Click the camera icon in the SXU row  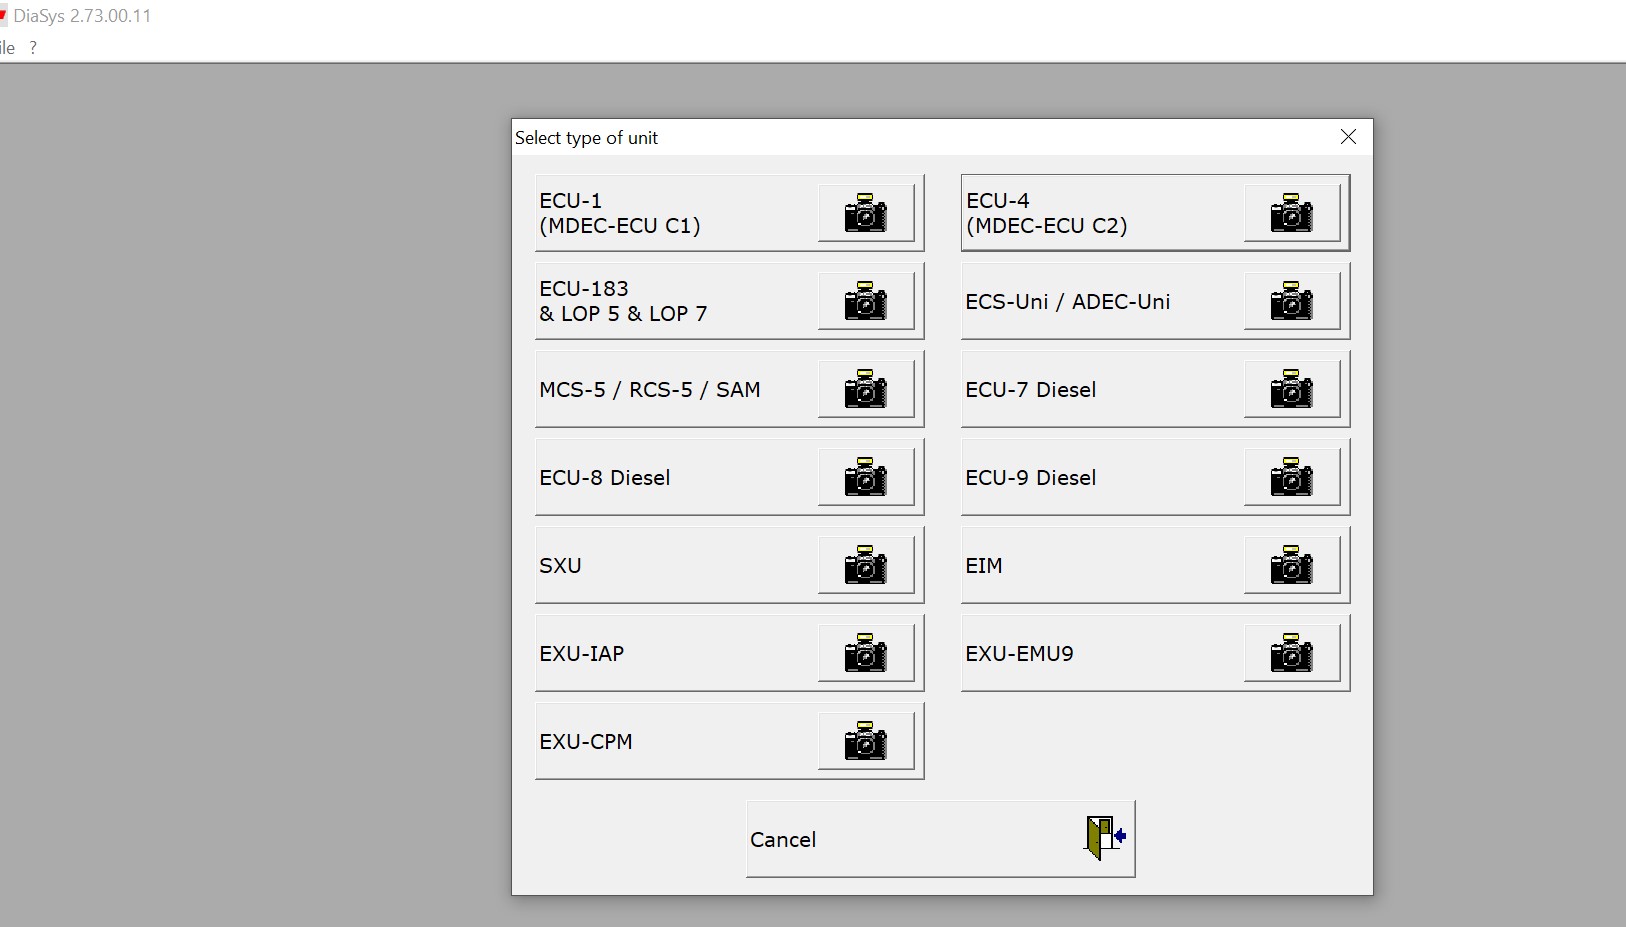[865, 564]
